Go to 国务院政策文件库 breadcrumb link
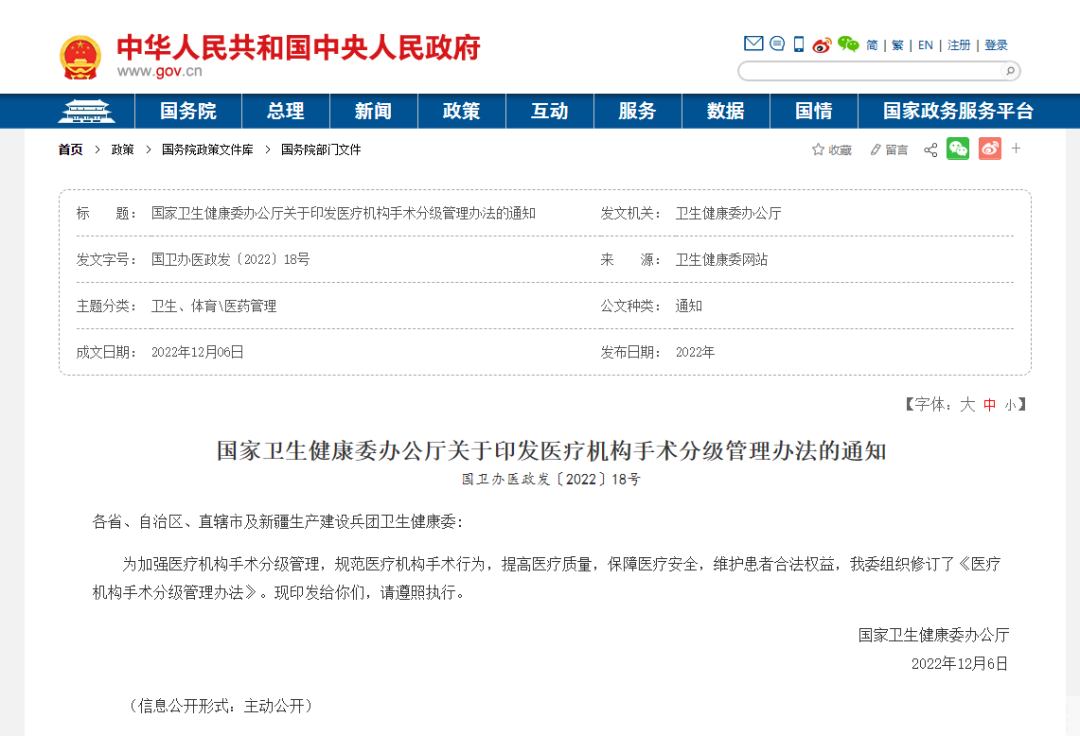This screenshot has height=736, width=1080. click(207, 150)
